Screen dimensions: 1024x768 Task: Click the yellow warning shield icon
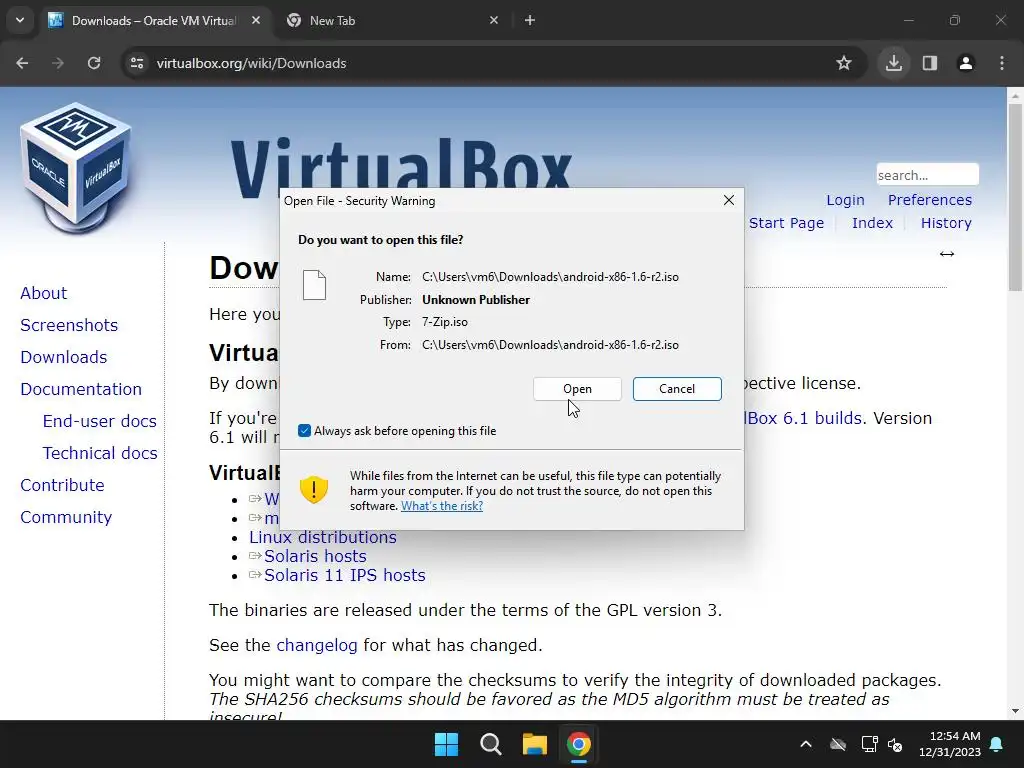[x=313, y=488]
